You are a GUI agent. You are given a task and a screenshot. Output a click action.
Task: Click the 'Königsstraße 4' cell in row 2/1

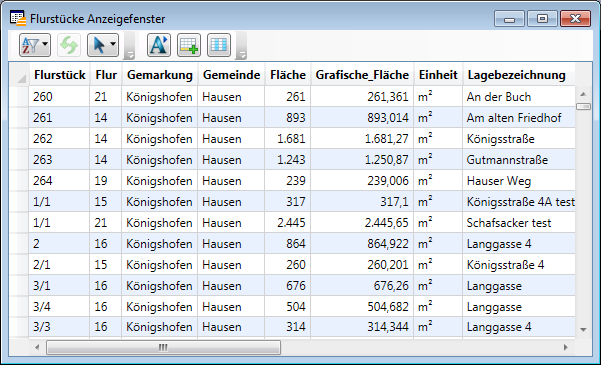click(519, 265)
